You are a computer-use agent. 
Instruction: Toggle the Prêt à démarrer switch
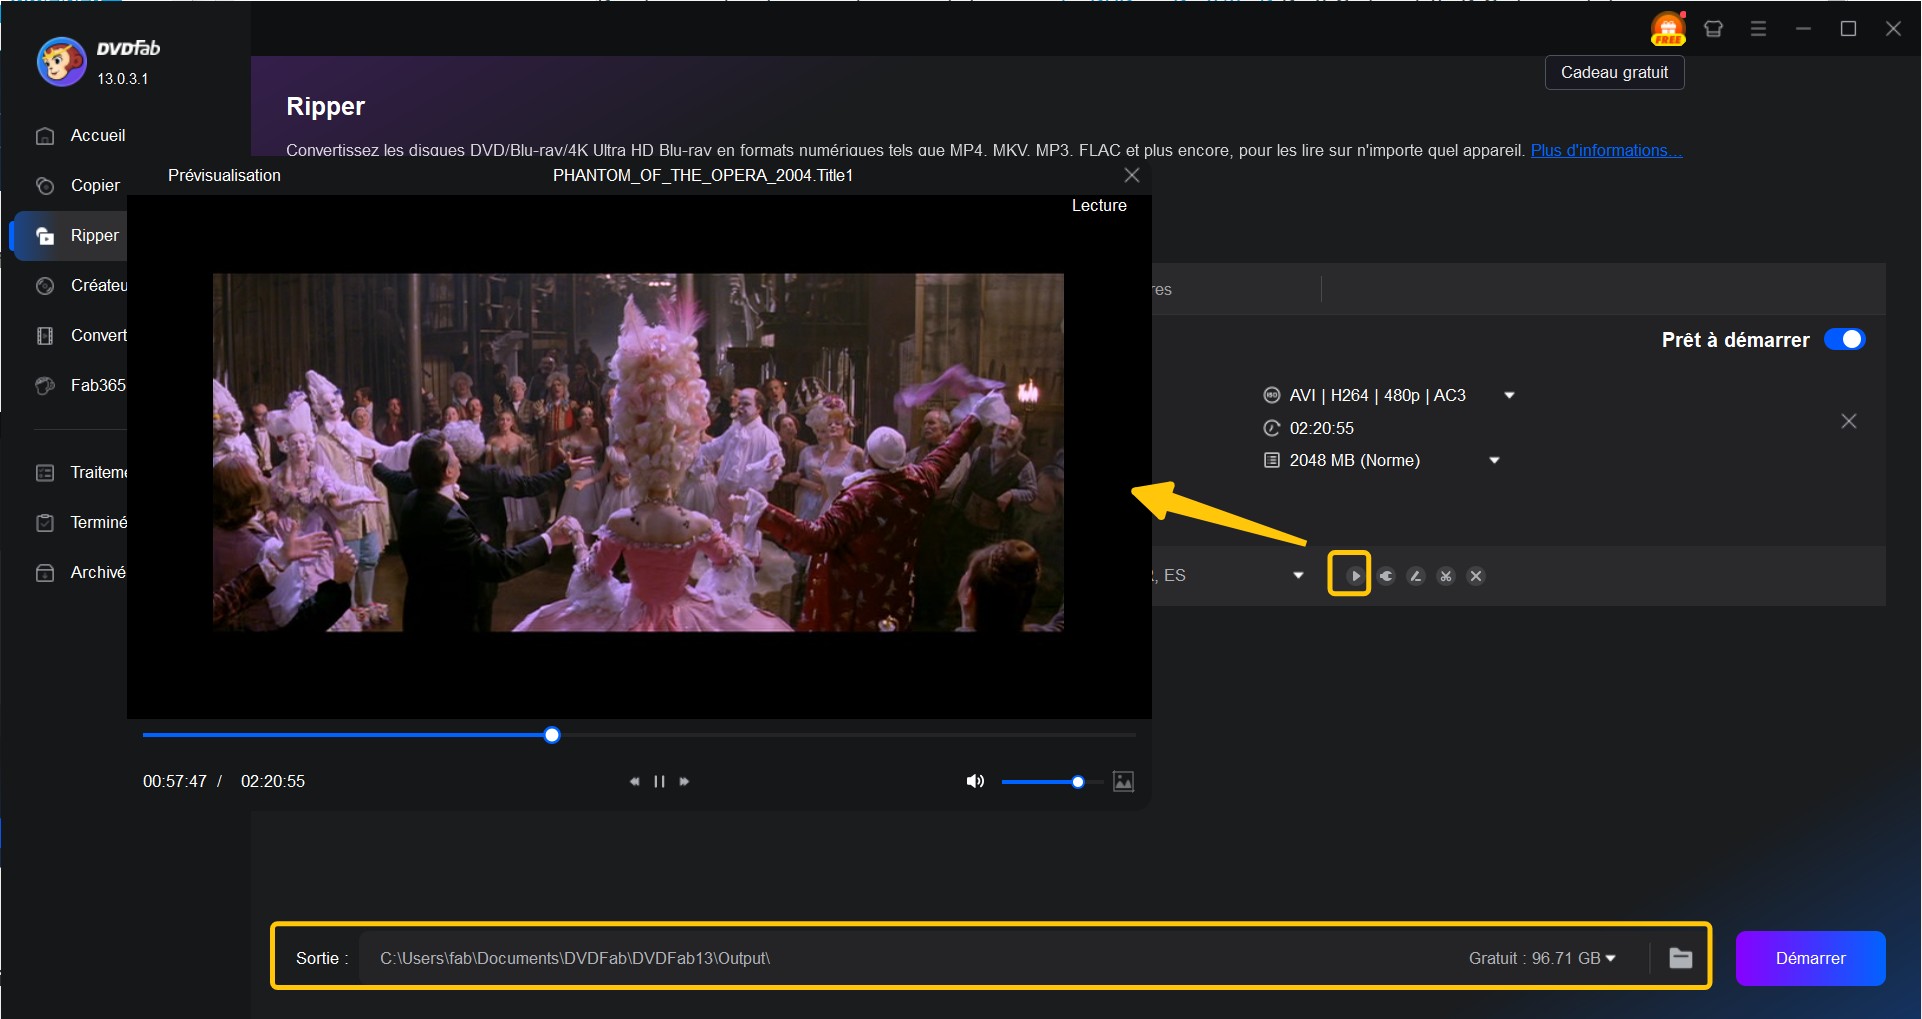click(x=1844, y=339)
